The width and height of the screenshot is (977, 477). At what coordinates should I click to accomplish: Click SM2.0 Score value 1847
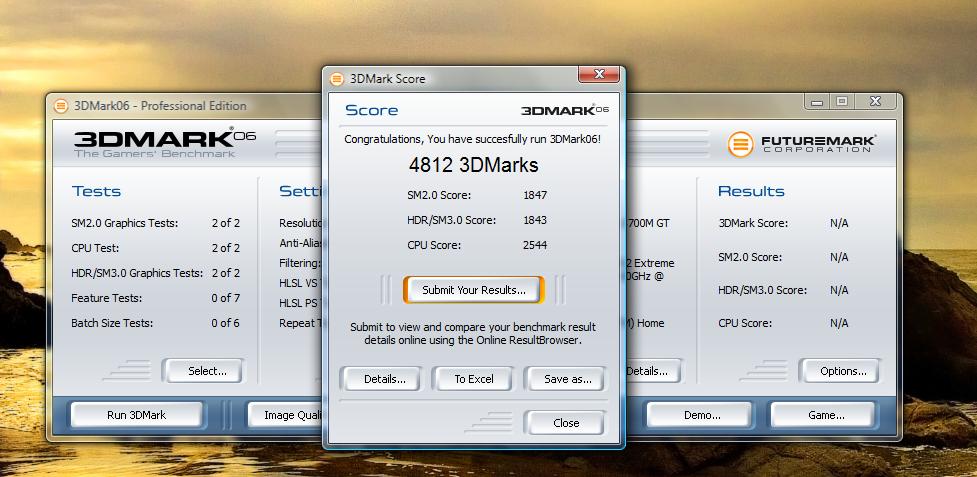click(x=535, y=195)
